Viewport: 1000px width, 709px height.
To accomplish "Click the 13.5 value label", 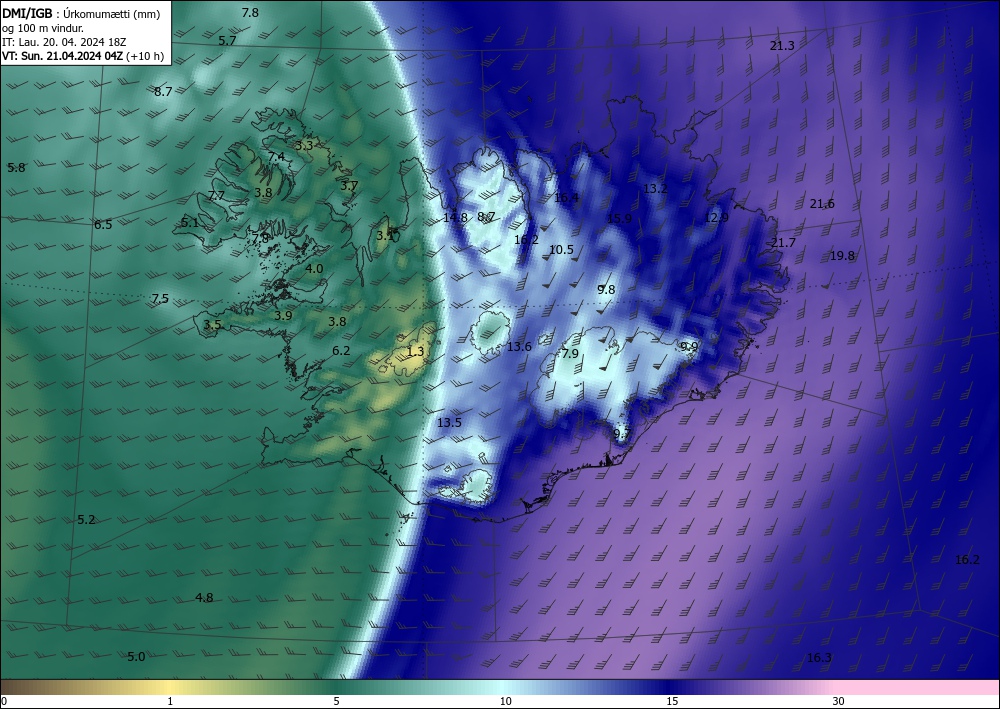I will (x=449, y=423).
